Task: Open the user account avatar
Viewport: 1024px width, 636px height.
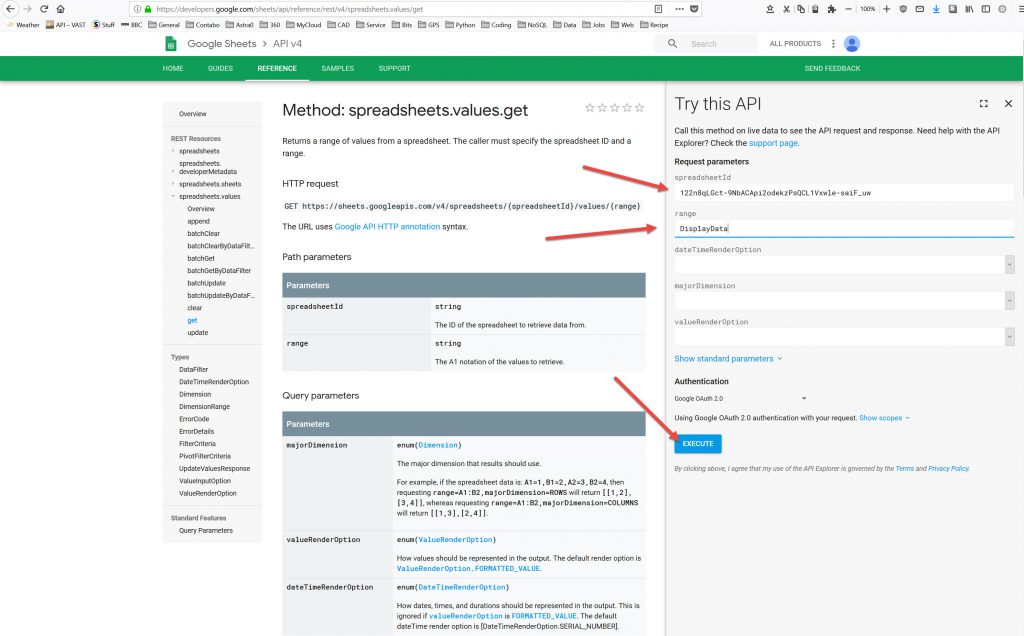Action: click(852, 43)
